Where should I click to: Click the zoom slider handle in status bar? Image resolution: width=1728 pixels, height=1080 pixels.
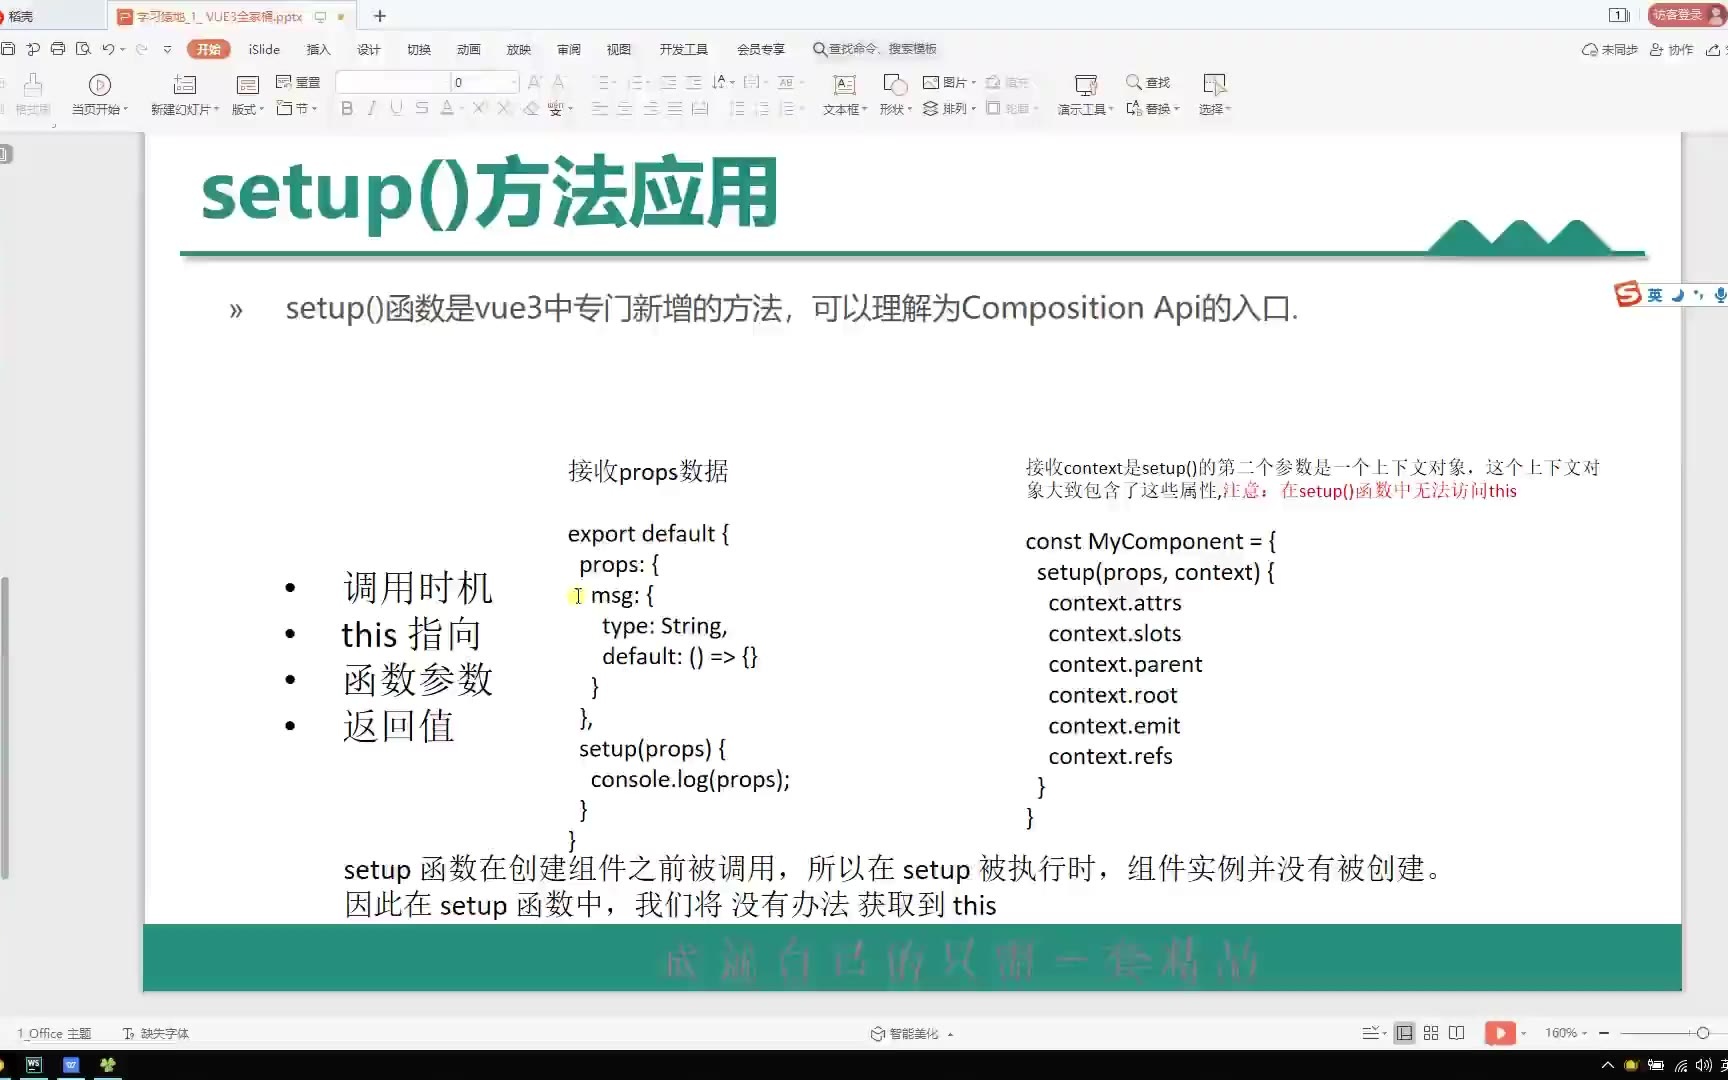click(1703, 1033)
